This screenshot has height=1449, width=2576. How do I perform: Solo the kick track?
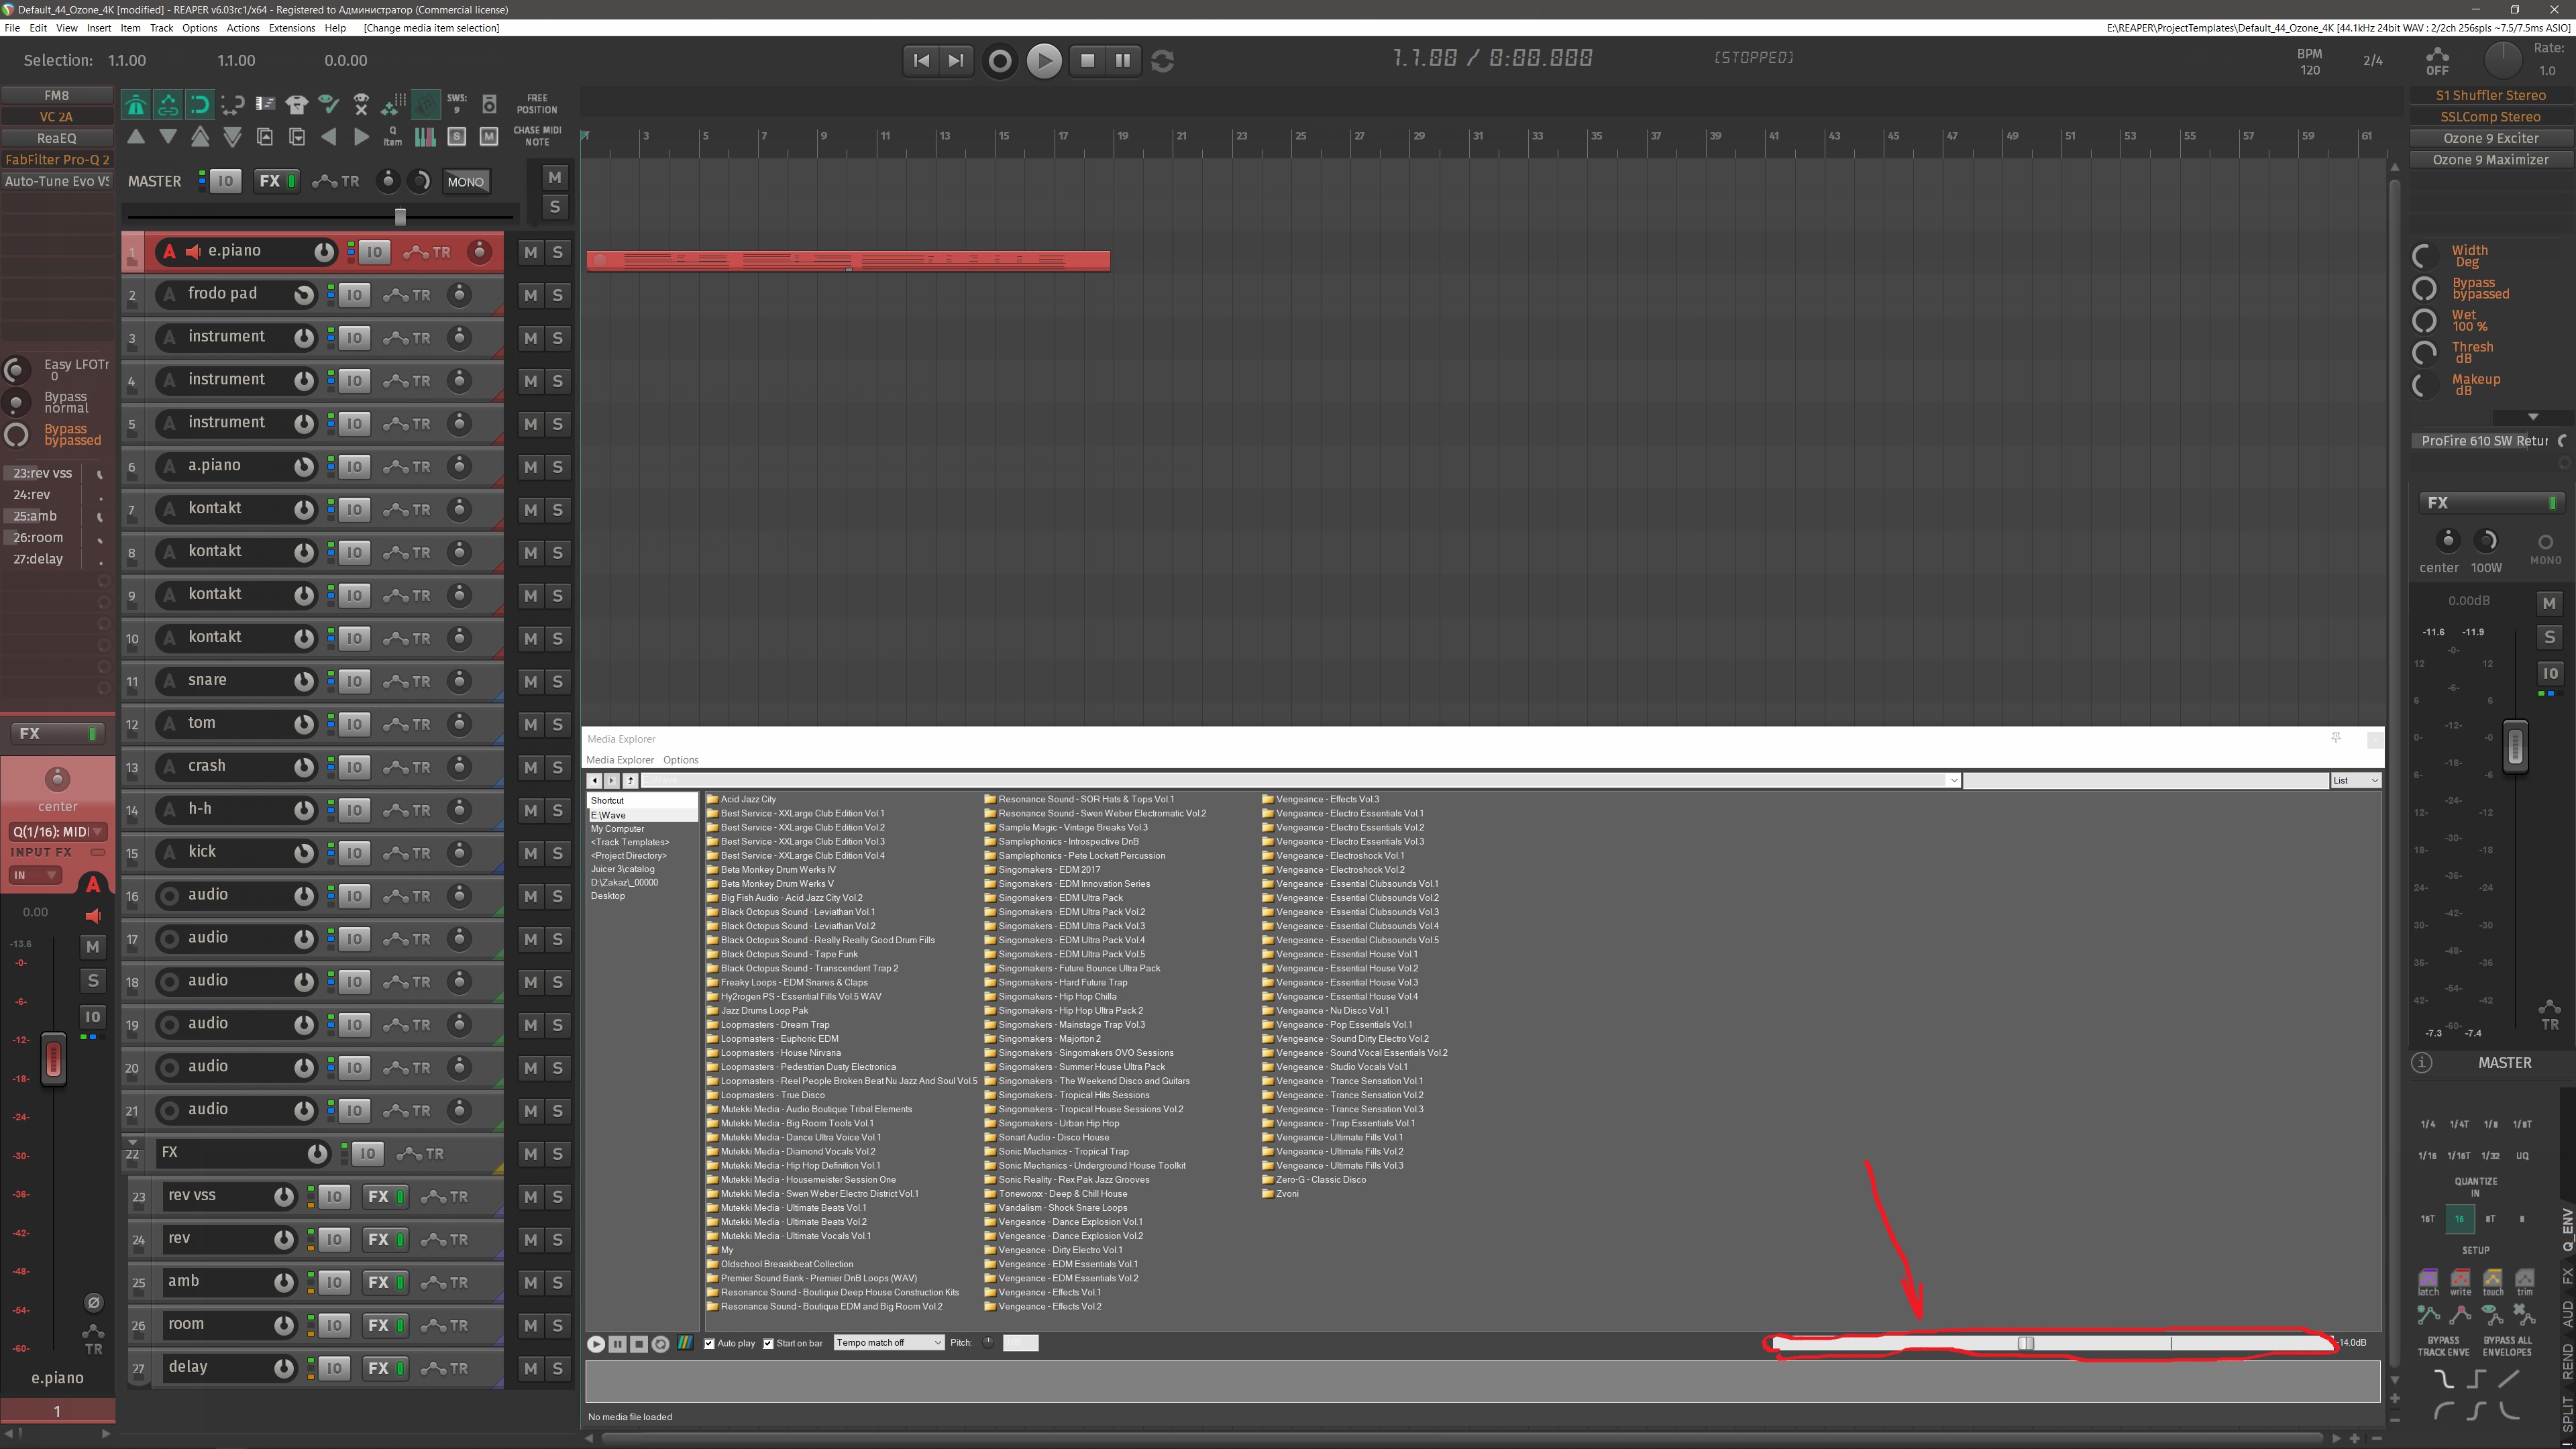(557, 853)
